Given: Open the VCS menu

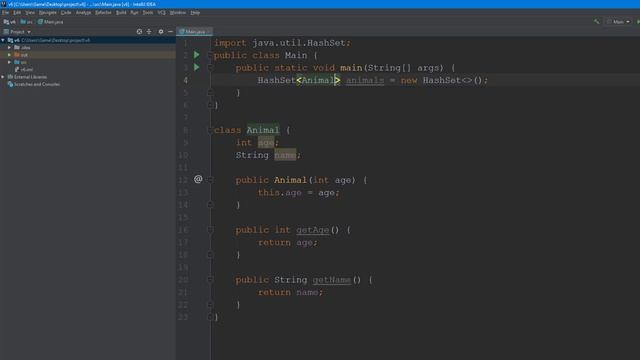Looking at the screenshot, I should point(162,13).
